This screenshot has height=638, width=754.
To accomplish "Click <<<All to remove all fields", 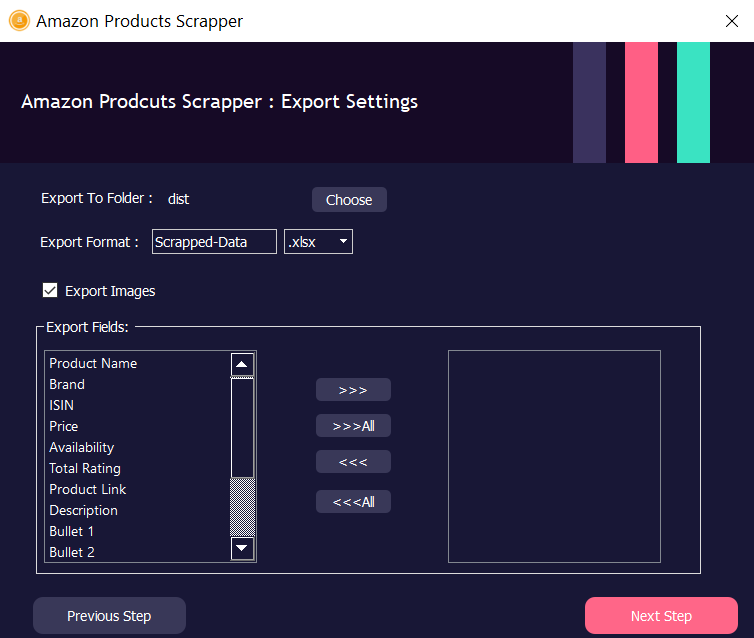I will click(353, 501).
